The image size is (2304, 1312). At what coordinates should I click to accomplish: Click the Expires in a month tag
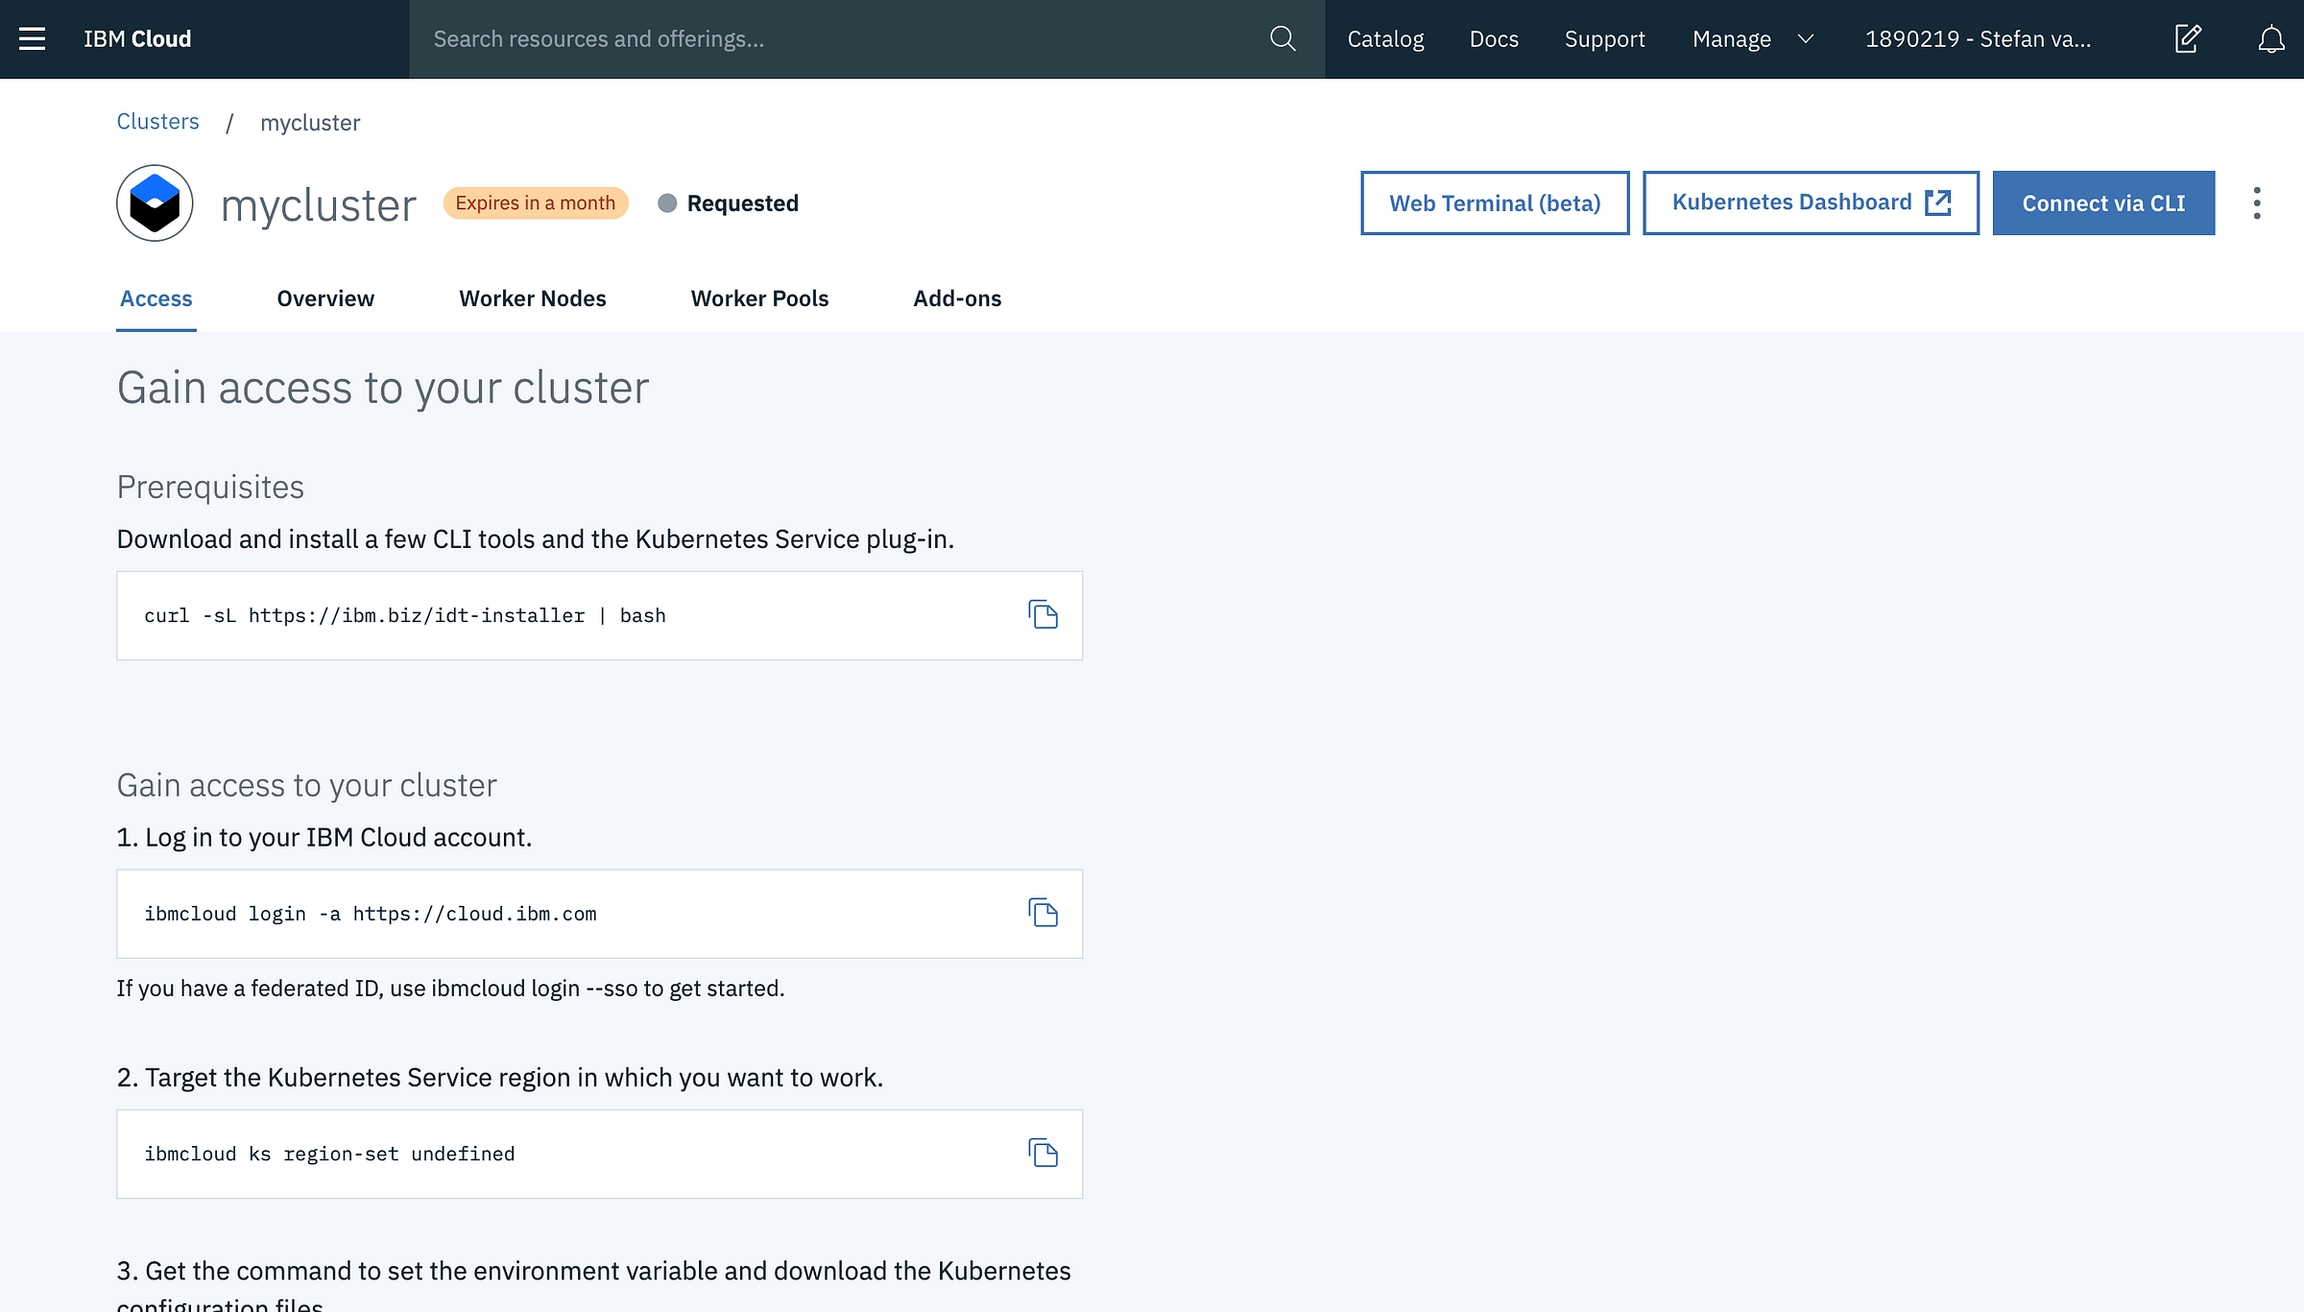point(536,203)
